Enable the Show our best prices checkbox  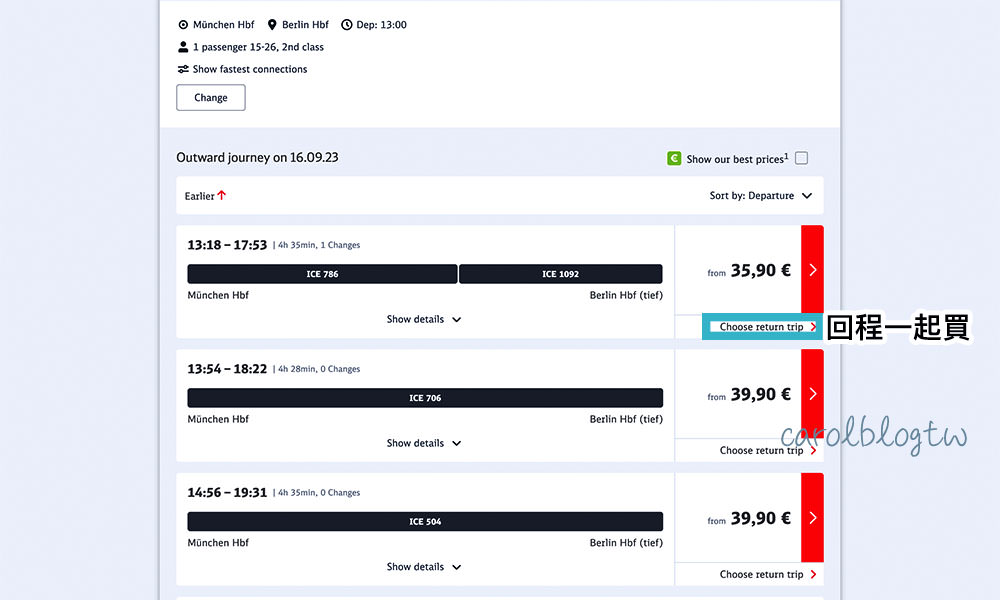tap(801, 158)
